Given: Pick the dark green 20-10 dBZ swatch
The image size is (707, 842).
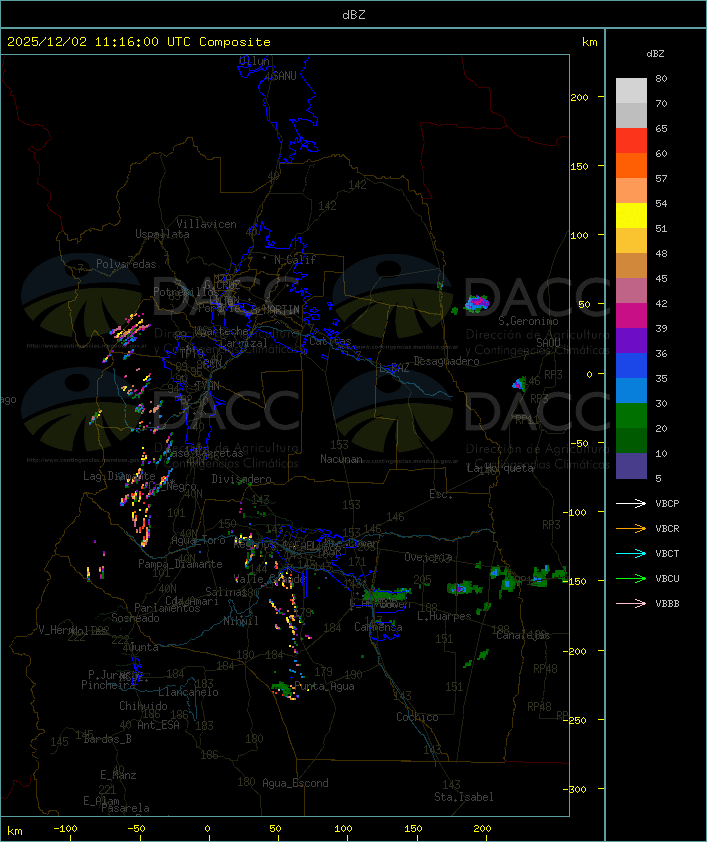Looking at the screenshot, I should [631, 440].
